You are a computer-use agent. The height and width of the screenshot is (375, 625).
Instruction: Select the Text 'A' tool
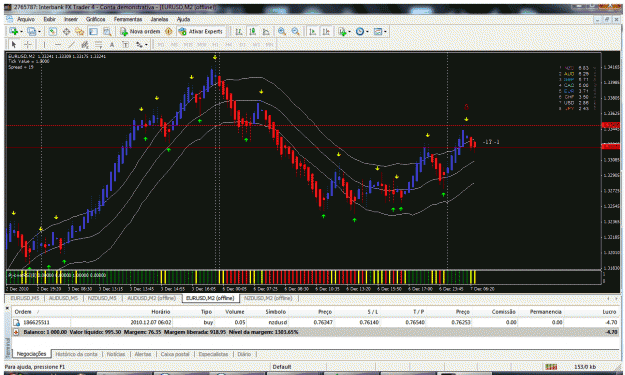click(112, 44)
